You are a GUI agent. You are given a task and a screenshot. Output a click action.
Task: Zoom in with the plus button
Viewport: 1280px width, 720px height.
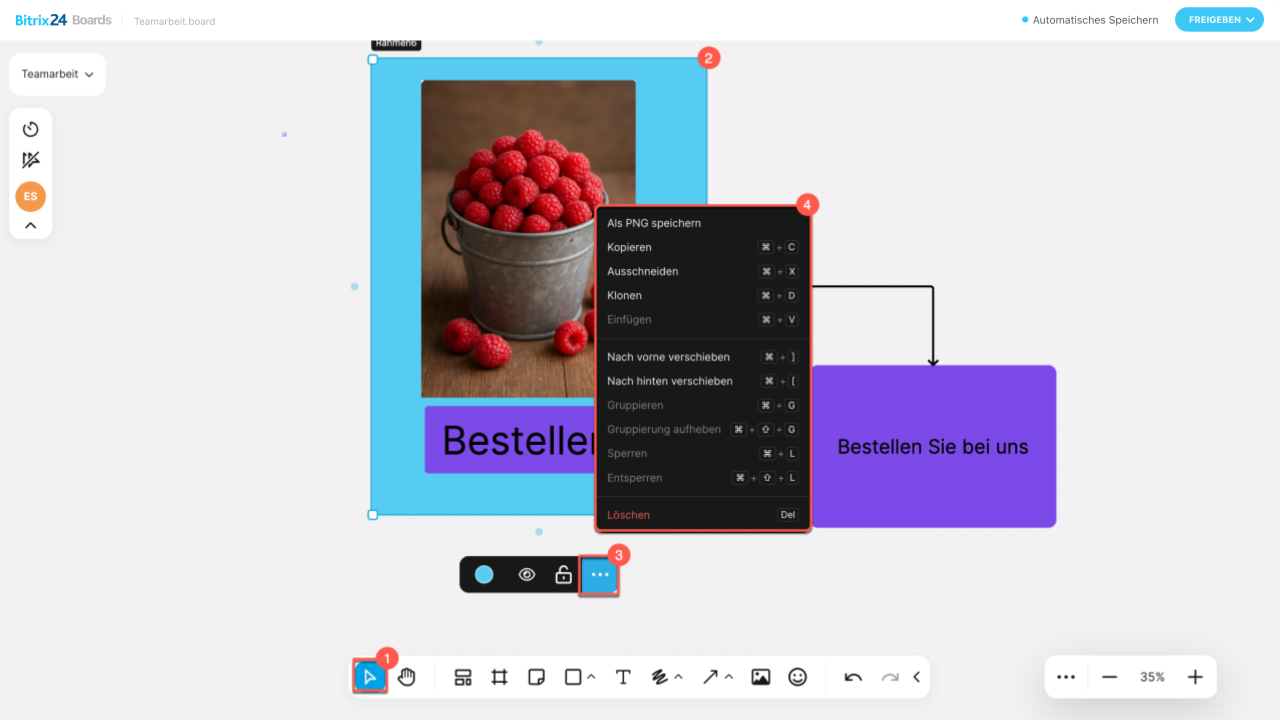tap(1195, 677)
